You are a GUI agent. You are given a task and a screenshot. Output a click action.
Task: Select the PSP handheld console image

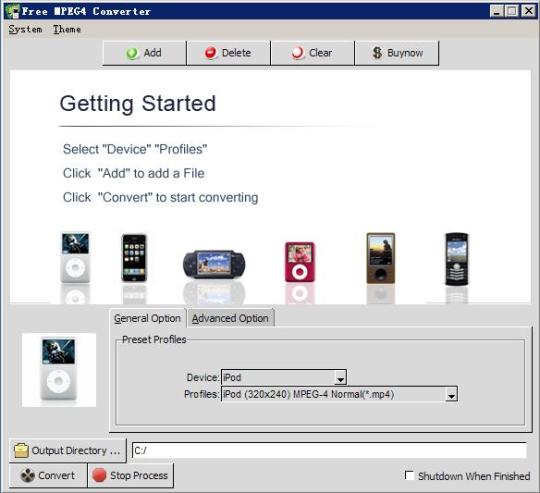(x=214, y=264)
